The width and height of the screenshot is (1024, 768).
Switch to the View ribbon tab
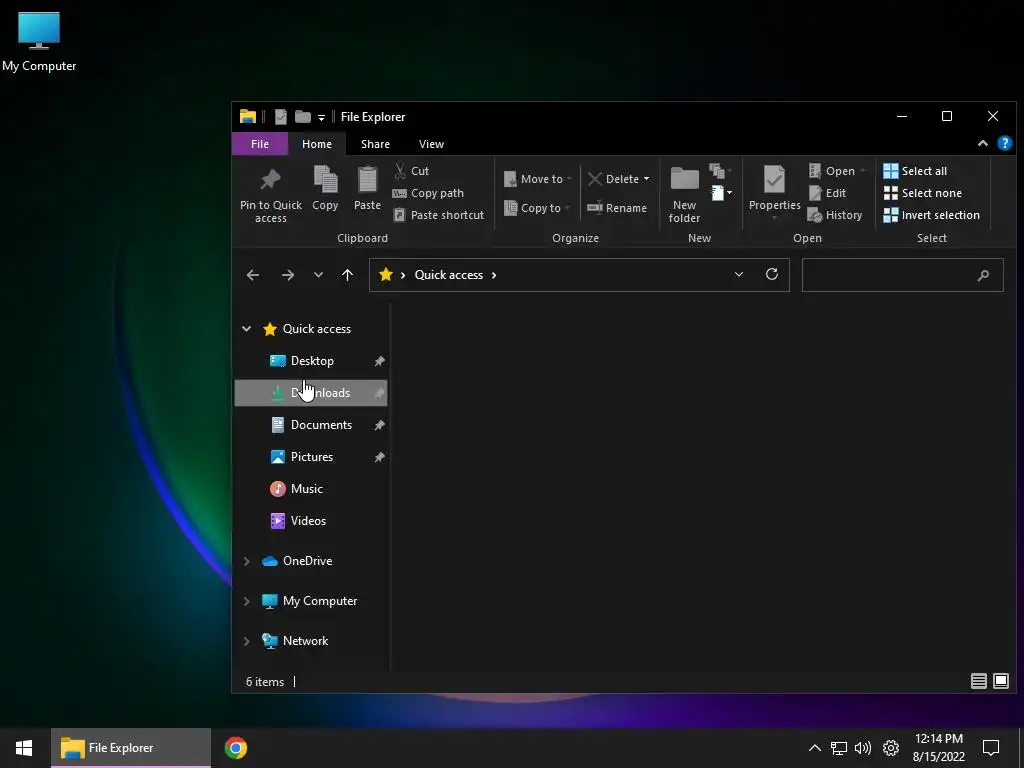pyautogui.click(x=431, y=144)
